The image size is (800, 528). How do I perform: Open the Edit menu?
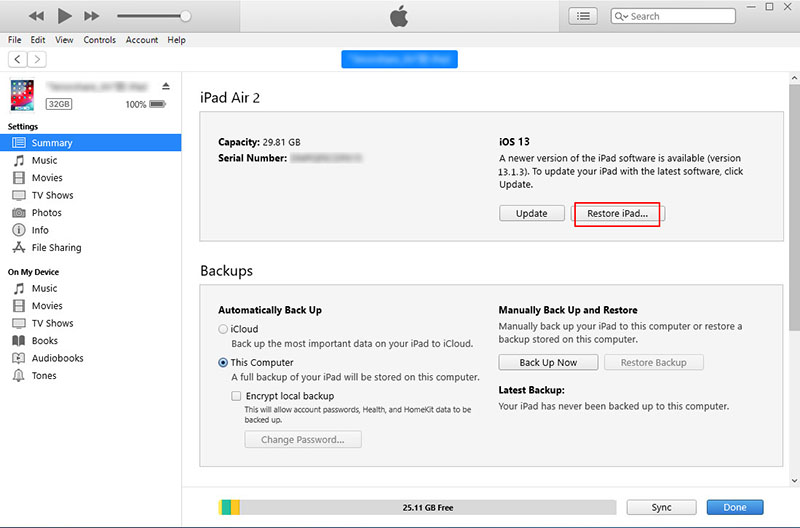[x=38, y=40]
